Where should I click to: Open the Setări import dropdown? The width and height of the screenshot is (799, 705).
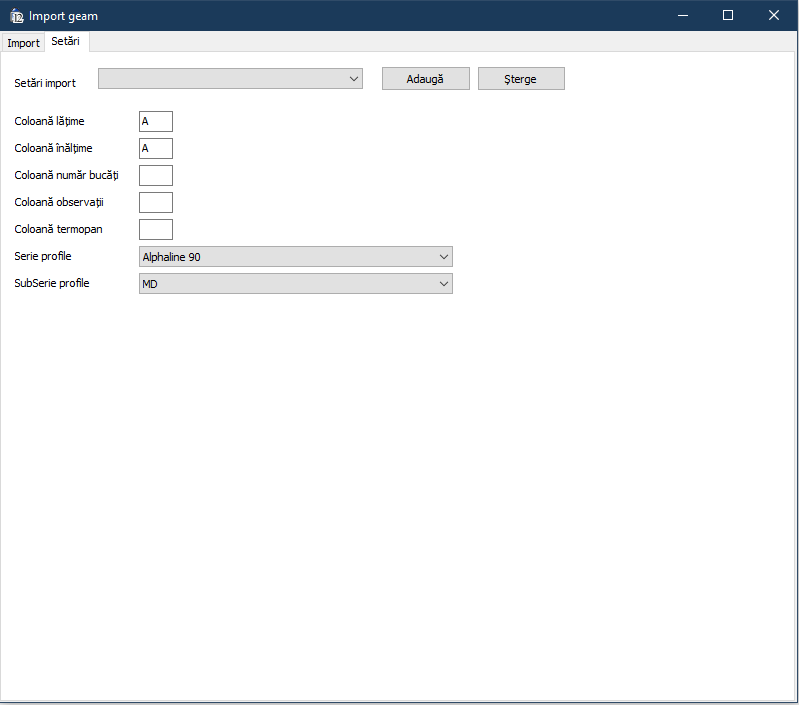click(231, 79)
